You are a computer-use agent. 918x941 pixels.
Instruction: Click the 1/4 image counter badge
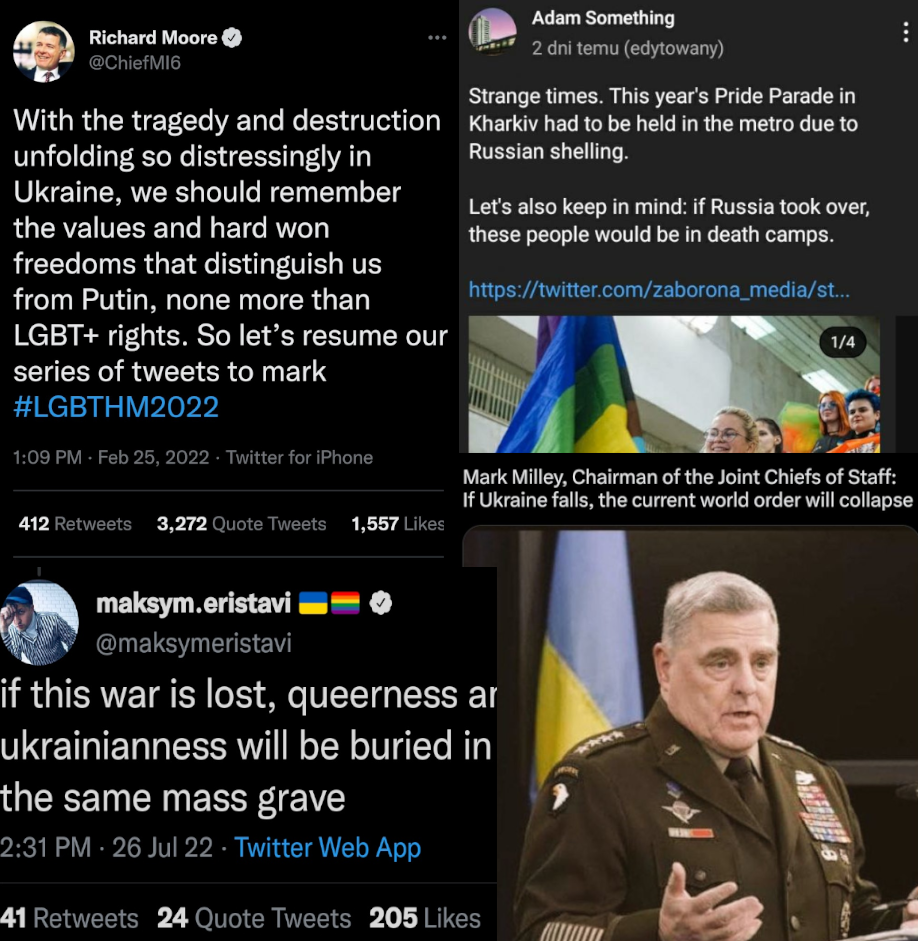842,342
